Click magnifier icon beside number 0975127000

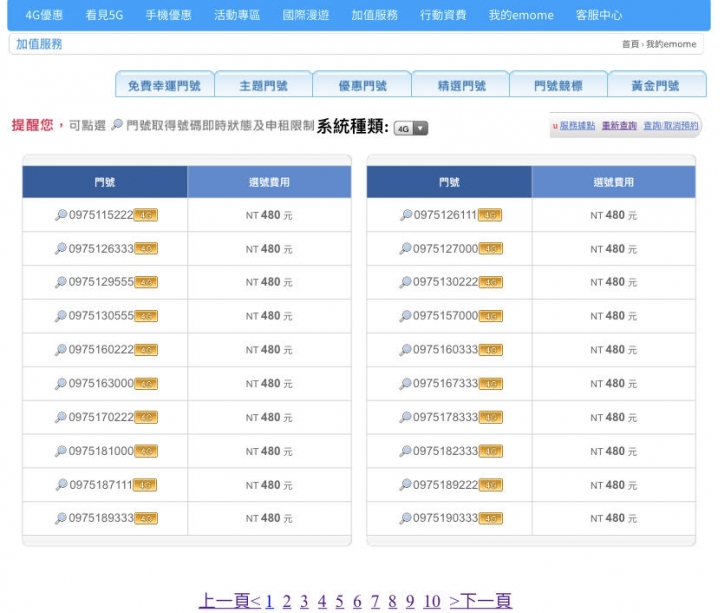(405, 249)
